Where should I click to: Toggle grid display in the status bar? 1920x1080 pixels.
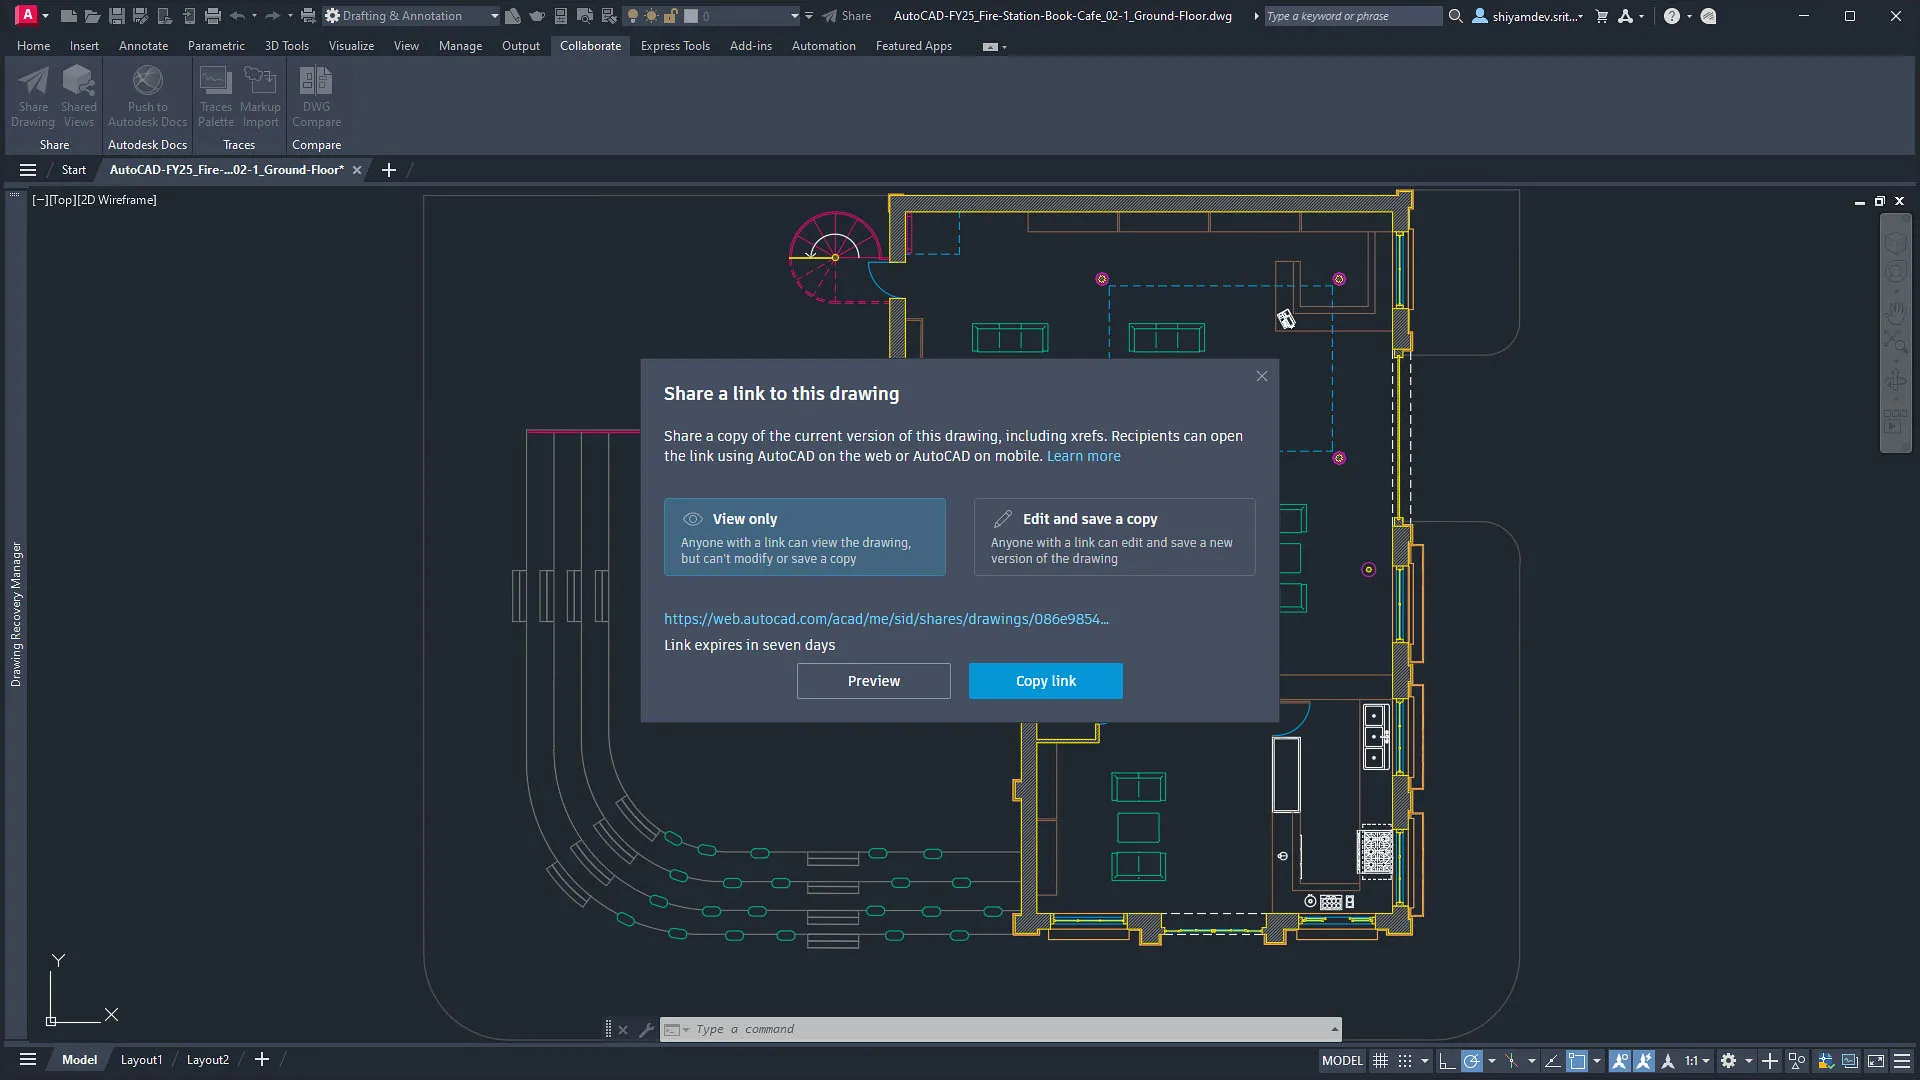(x=1379, y=1061)
